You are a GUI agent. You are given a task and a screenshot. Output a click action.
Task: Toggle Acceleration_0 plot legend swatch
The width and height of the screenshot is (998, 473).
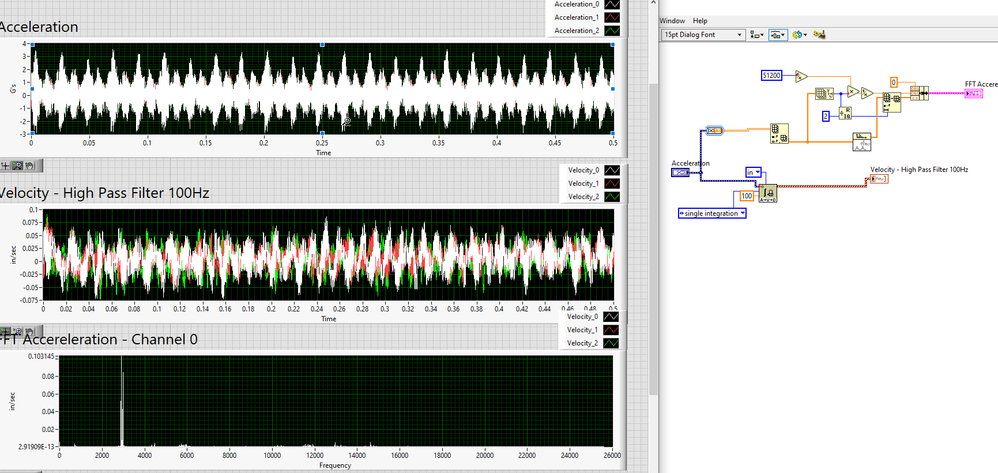(x=612, y=4)
